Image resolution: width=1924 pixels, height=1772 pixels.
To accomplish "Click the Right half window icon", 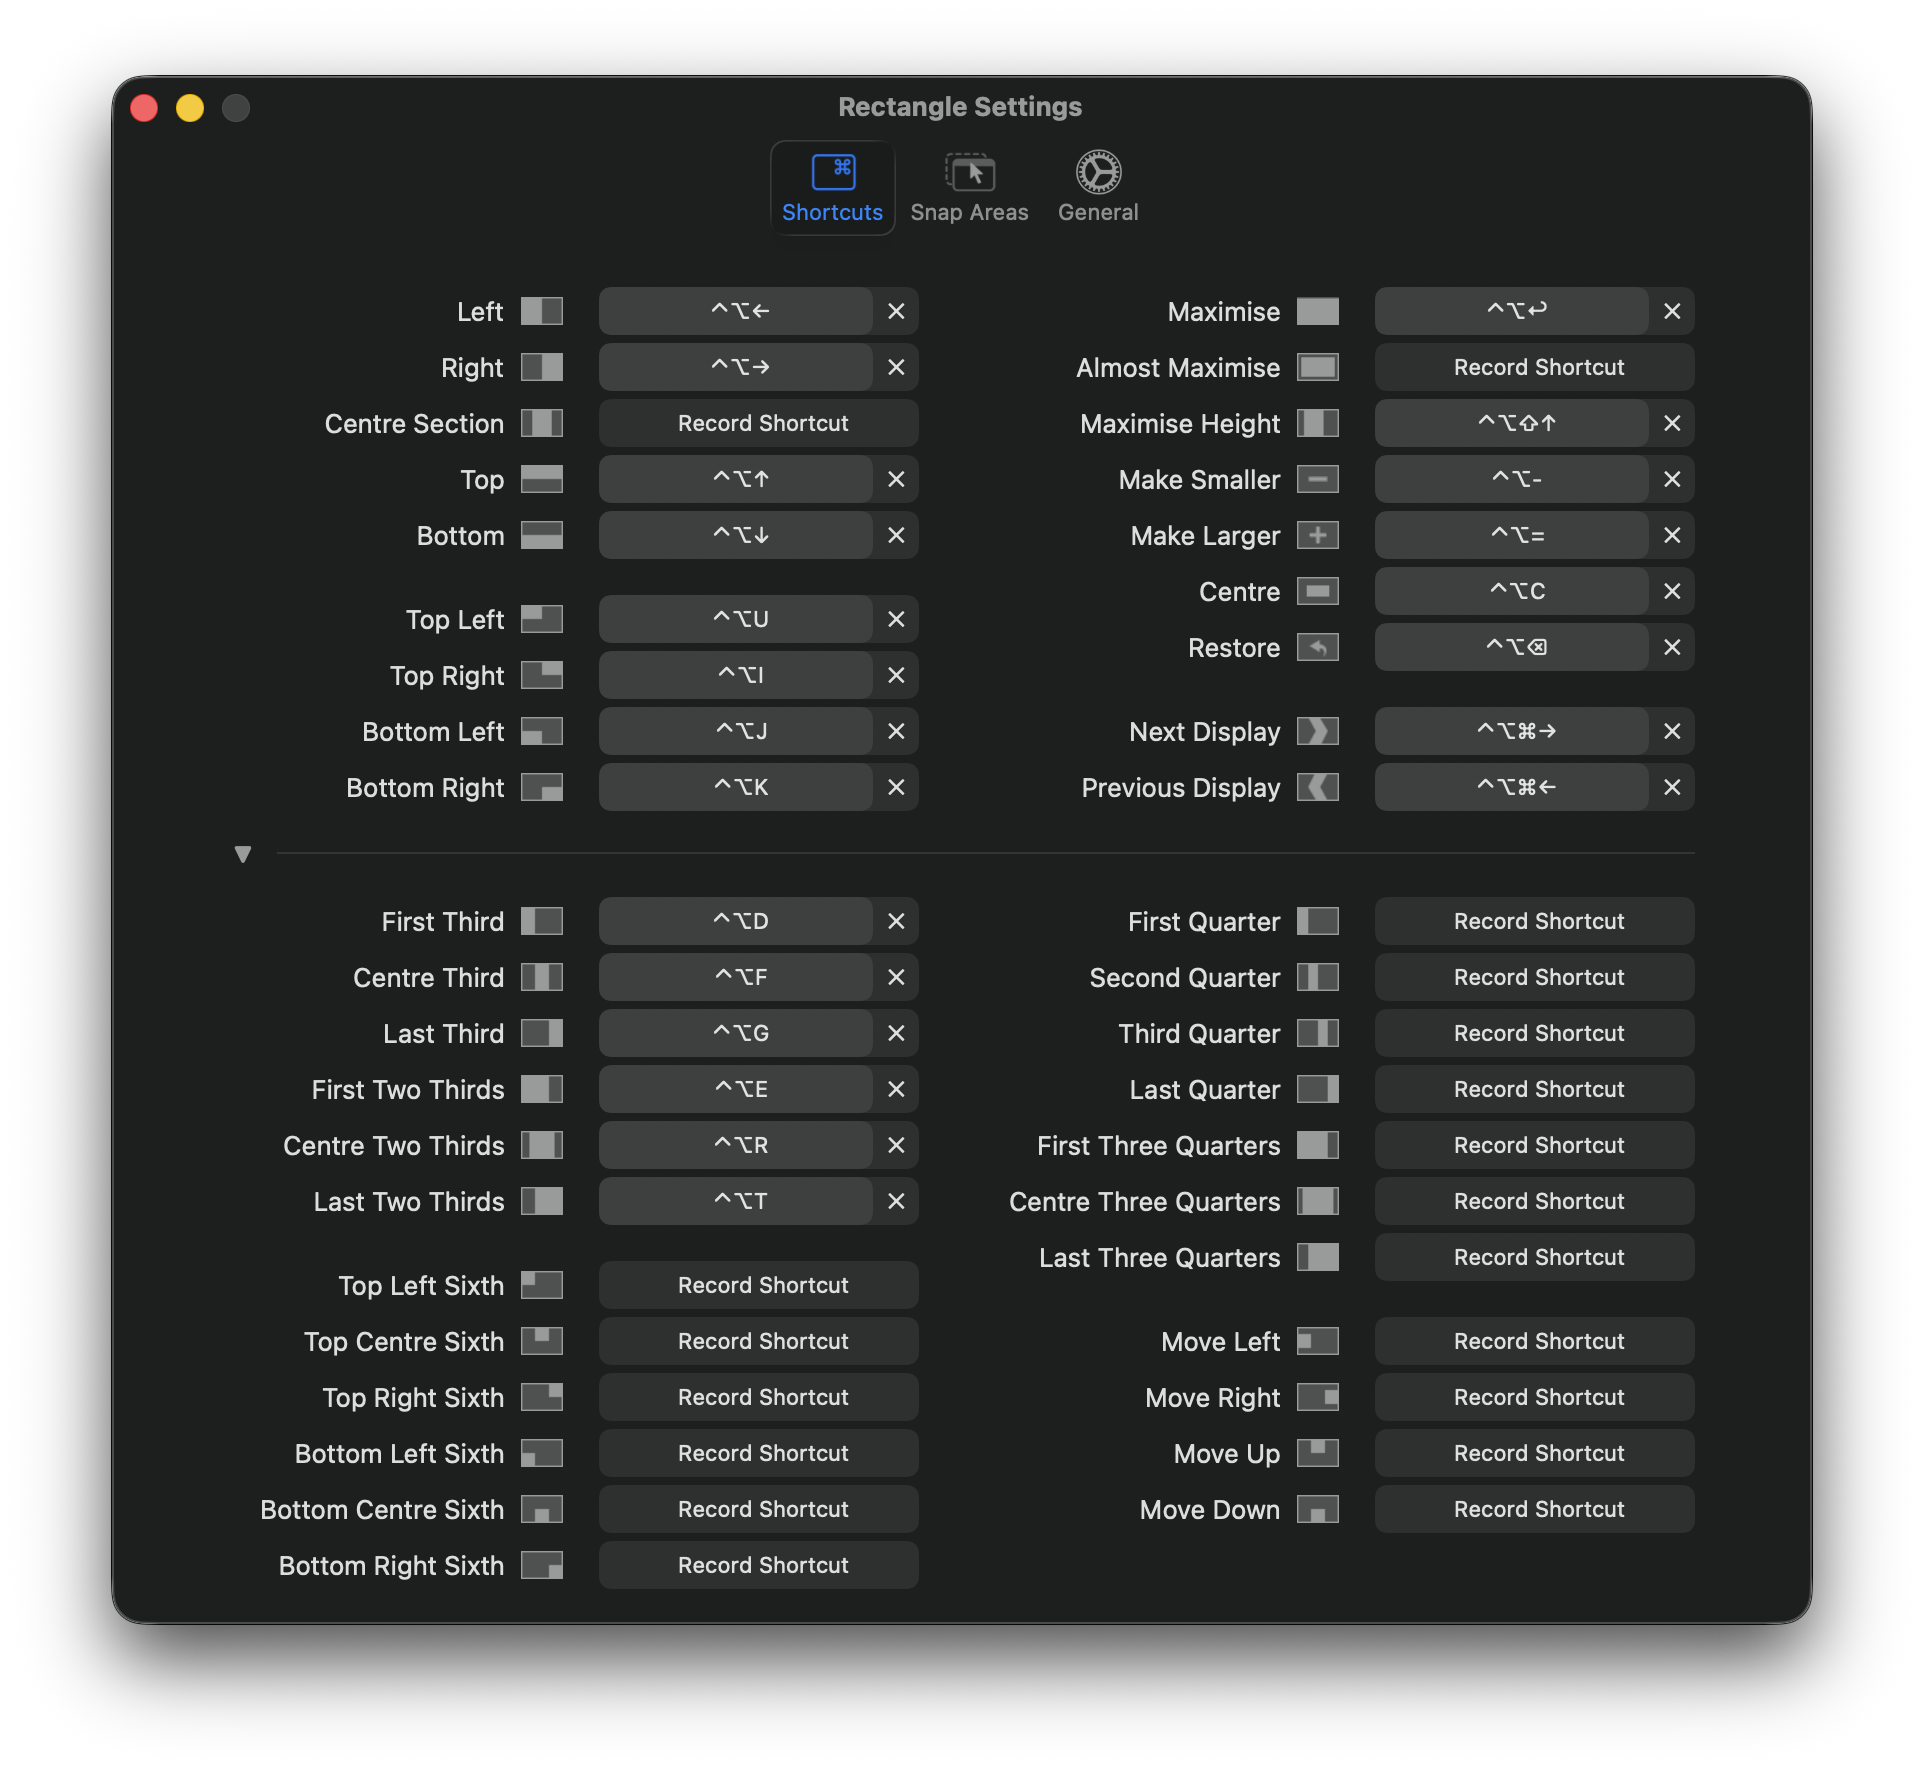I will tap(542, 367).
